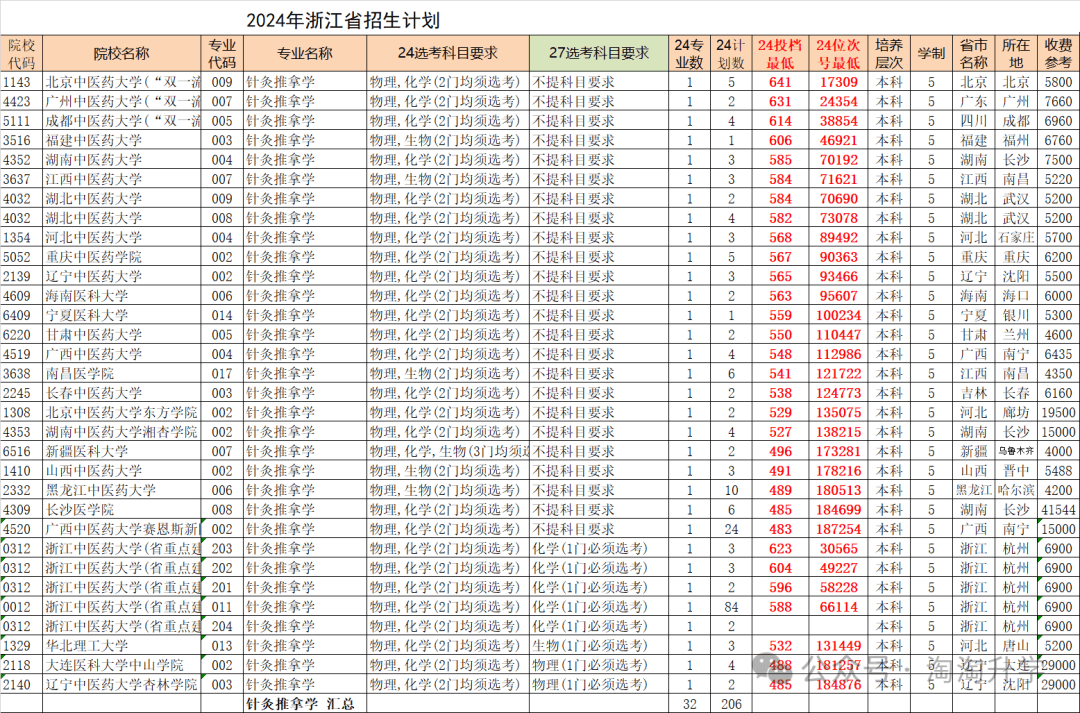
Task: Click the 辽宁中医药大学杏林学院 cell
Action: (x=122, y=685)
